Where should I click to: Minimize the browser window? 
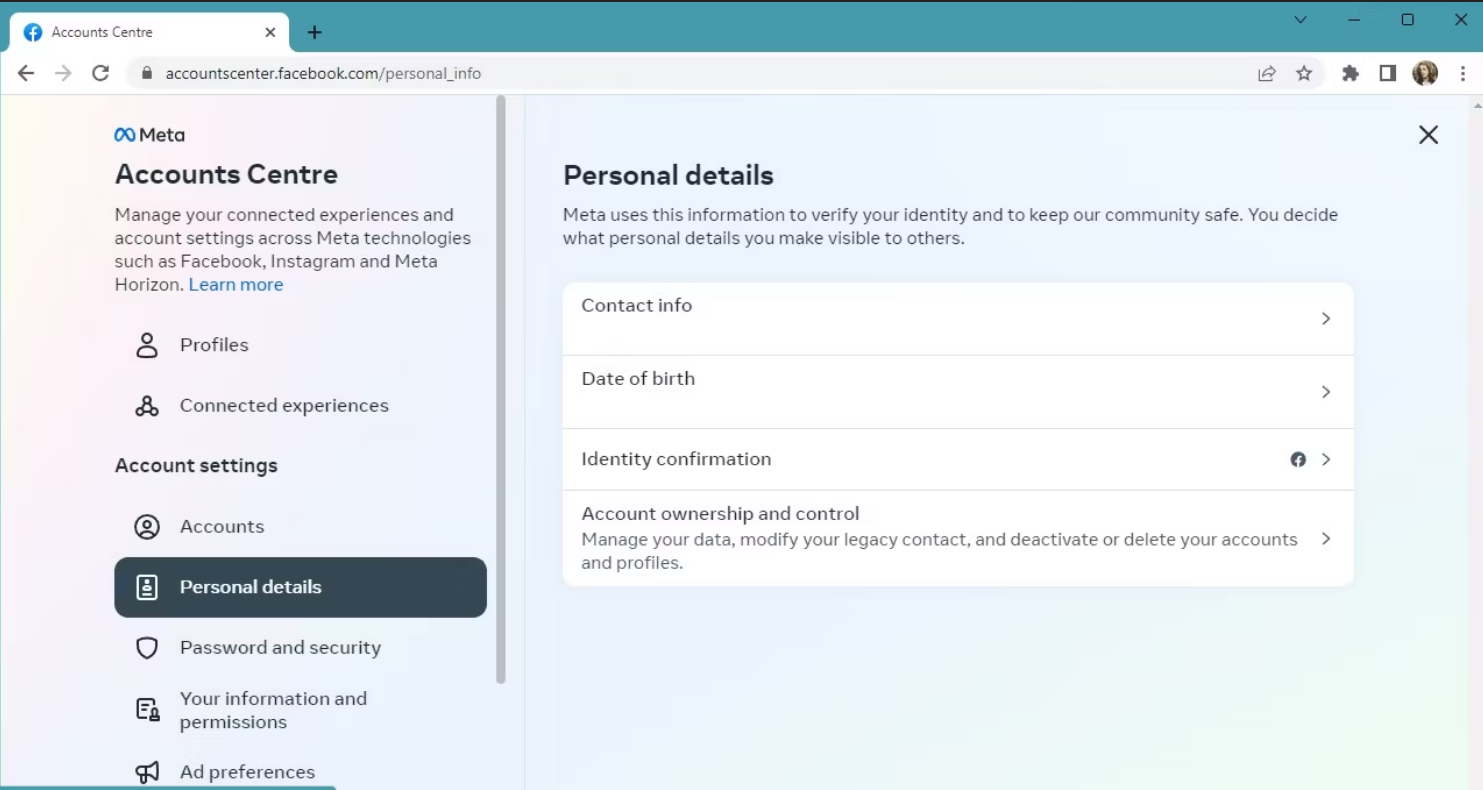1354,19
